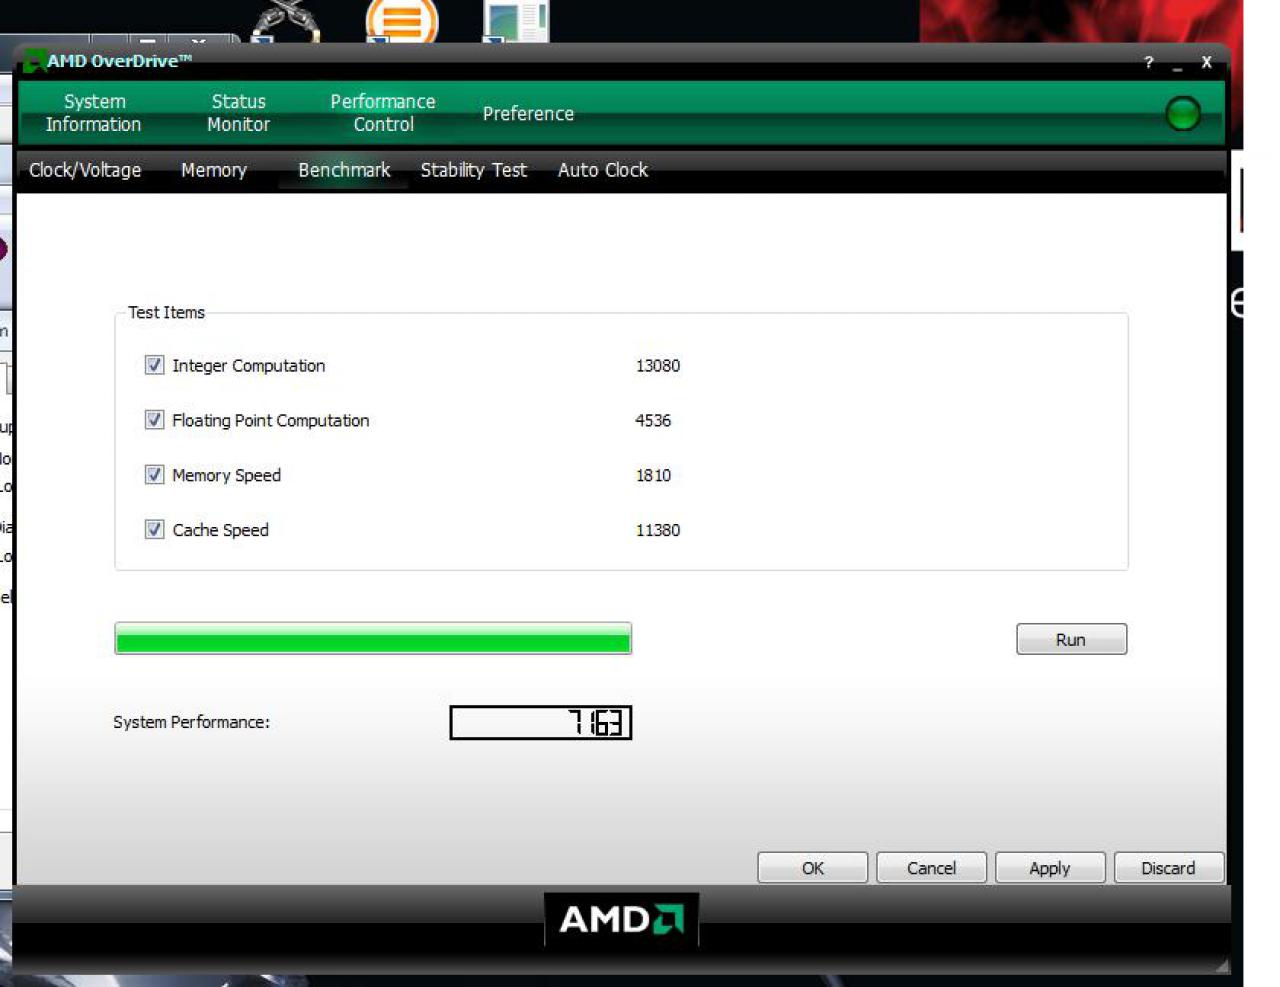This screenshot has height=987, width=1280.
Task: Click the AMD logo at the bottom
Action: 621,918
